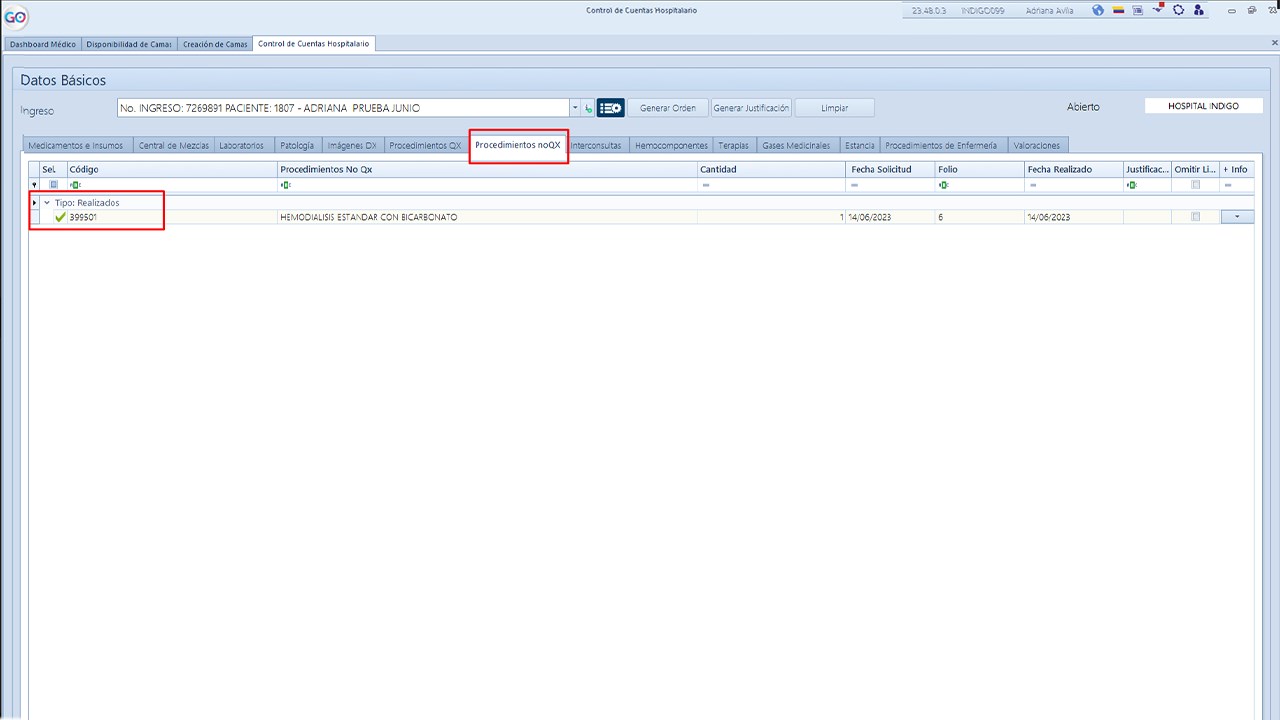Open Laboratorios tab

(x=242, y=145)
